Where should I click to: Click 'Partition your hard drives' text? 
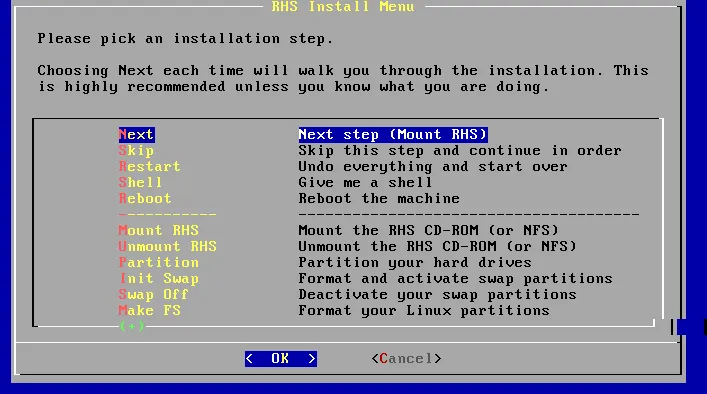(415, 262)
